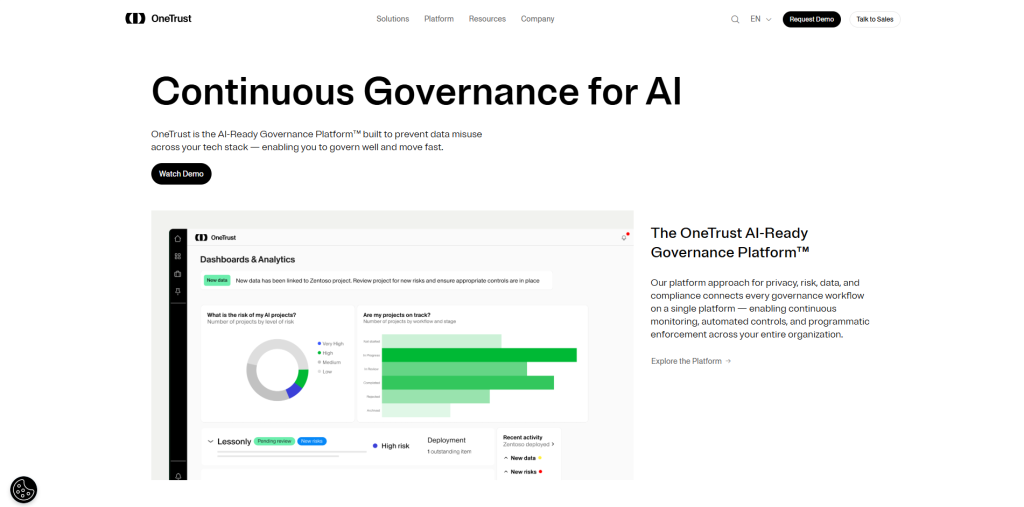Click the green segment of the donut chart
This screenshot has width=1024, height=507.
pyautogui.click(x=302, y=380)
